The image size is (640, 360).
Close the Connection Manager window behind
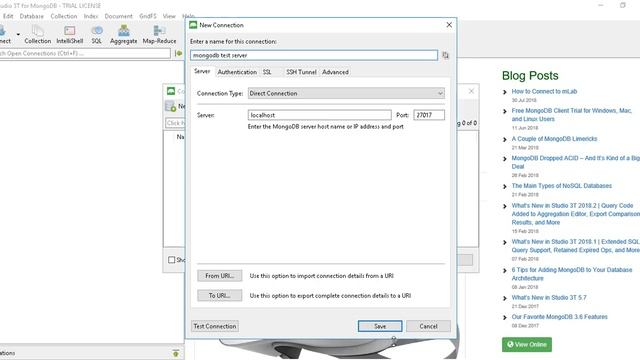[471, 91]
